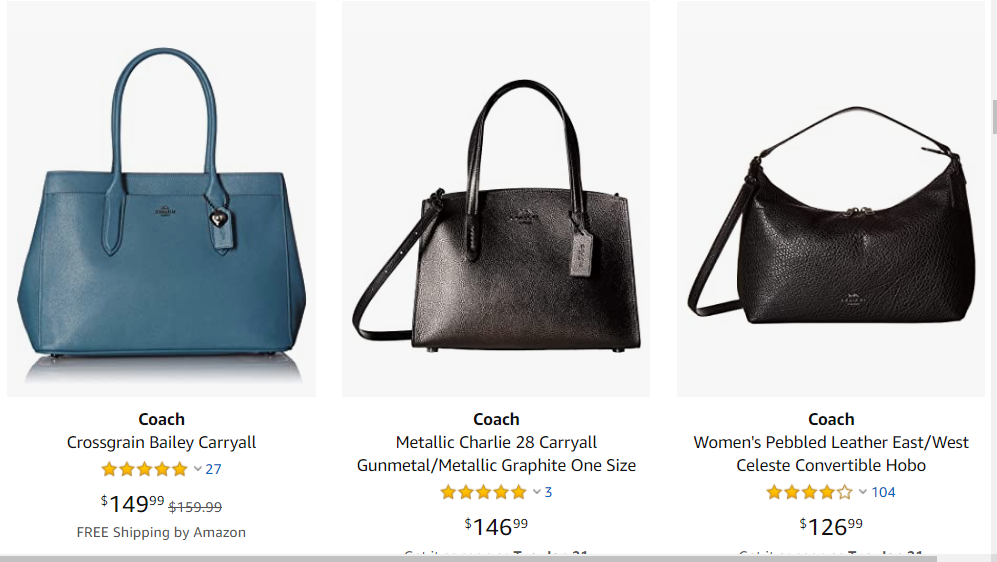Open the five-star rating for Crossgrain Bailey Carryall
The height and width of the screenshot is (562, 997).
144,469
